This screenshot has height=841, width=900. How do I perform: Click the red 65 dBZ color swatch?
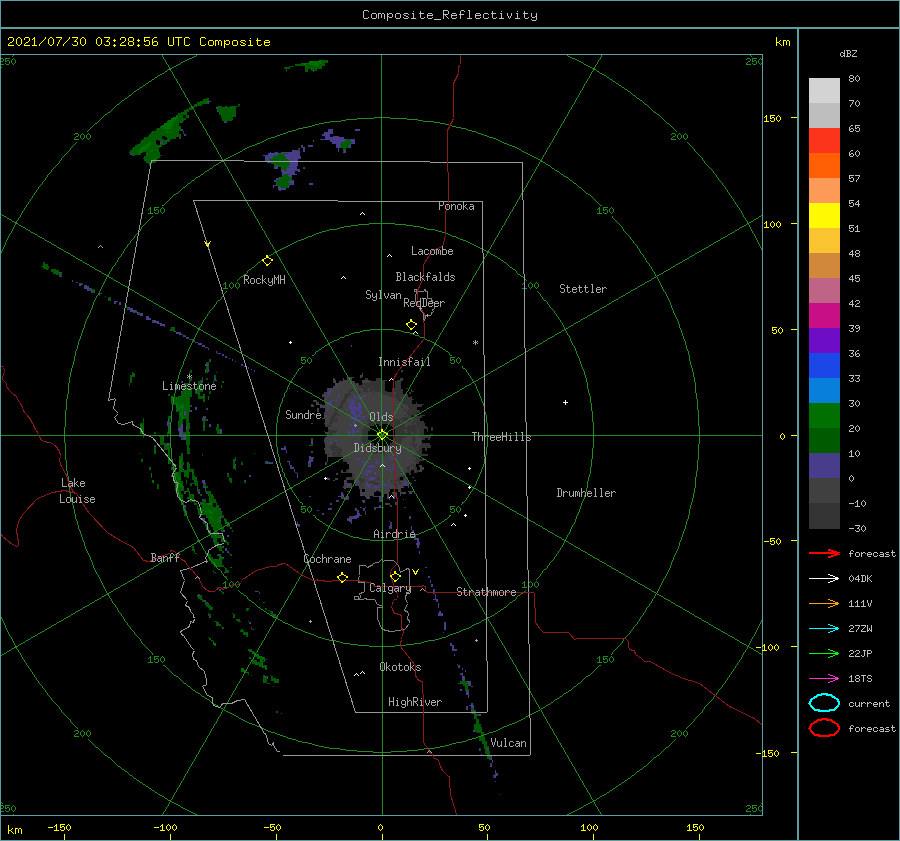coord(824,140)
